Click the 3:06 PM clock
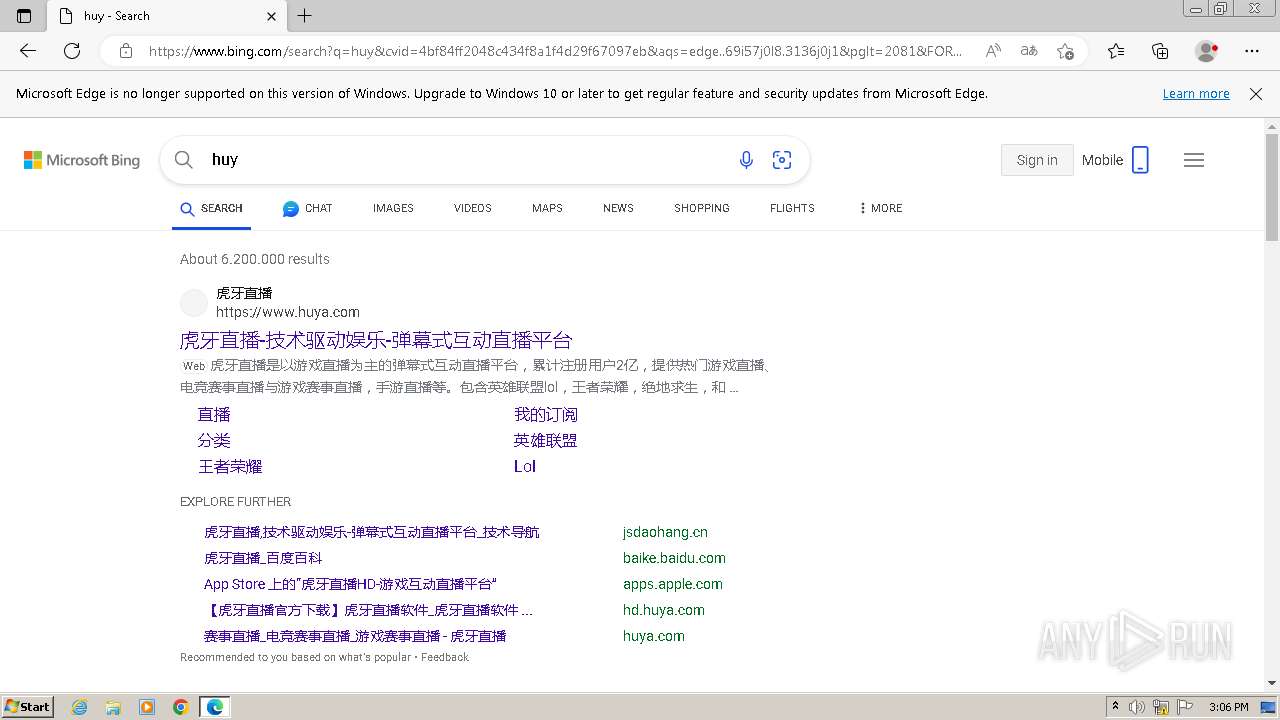 coord(1228,707)
